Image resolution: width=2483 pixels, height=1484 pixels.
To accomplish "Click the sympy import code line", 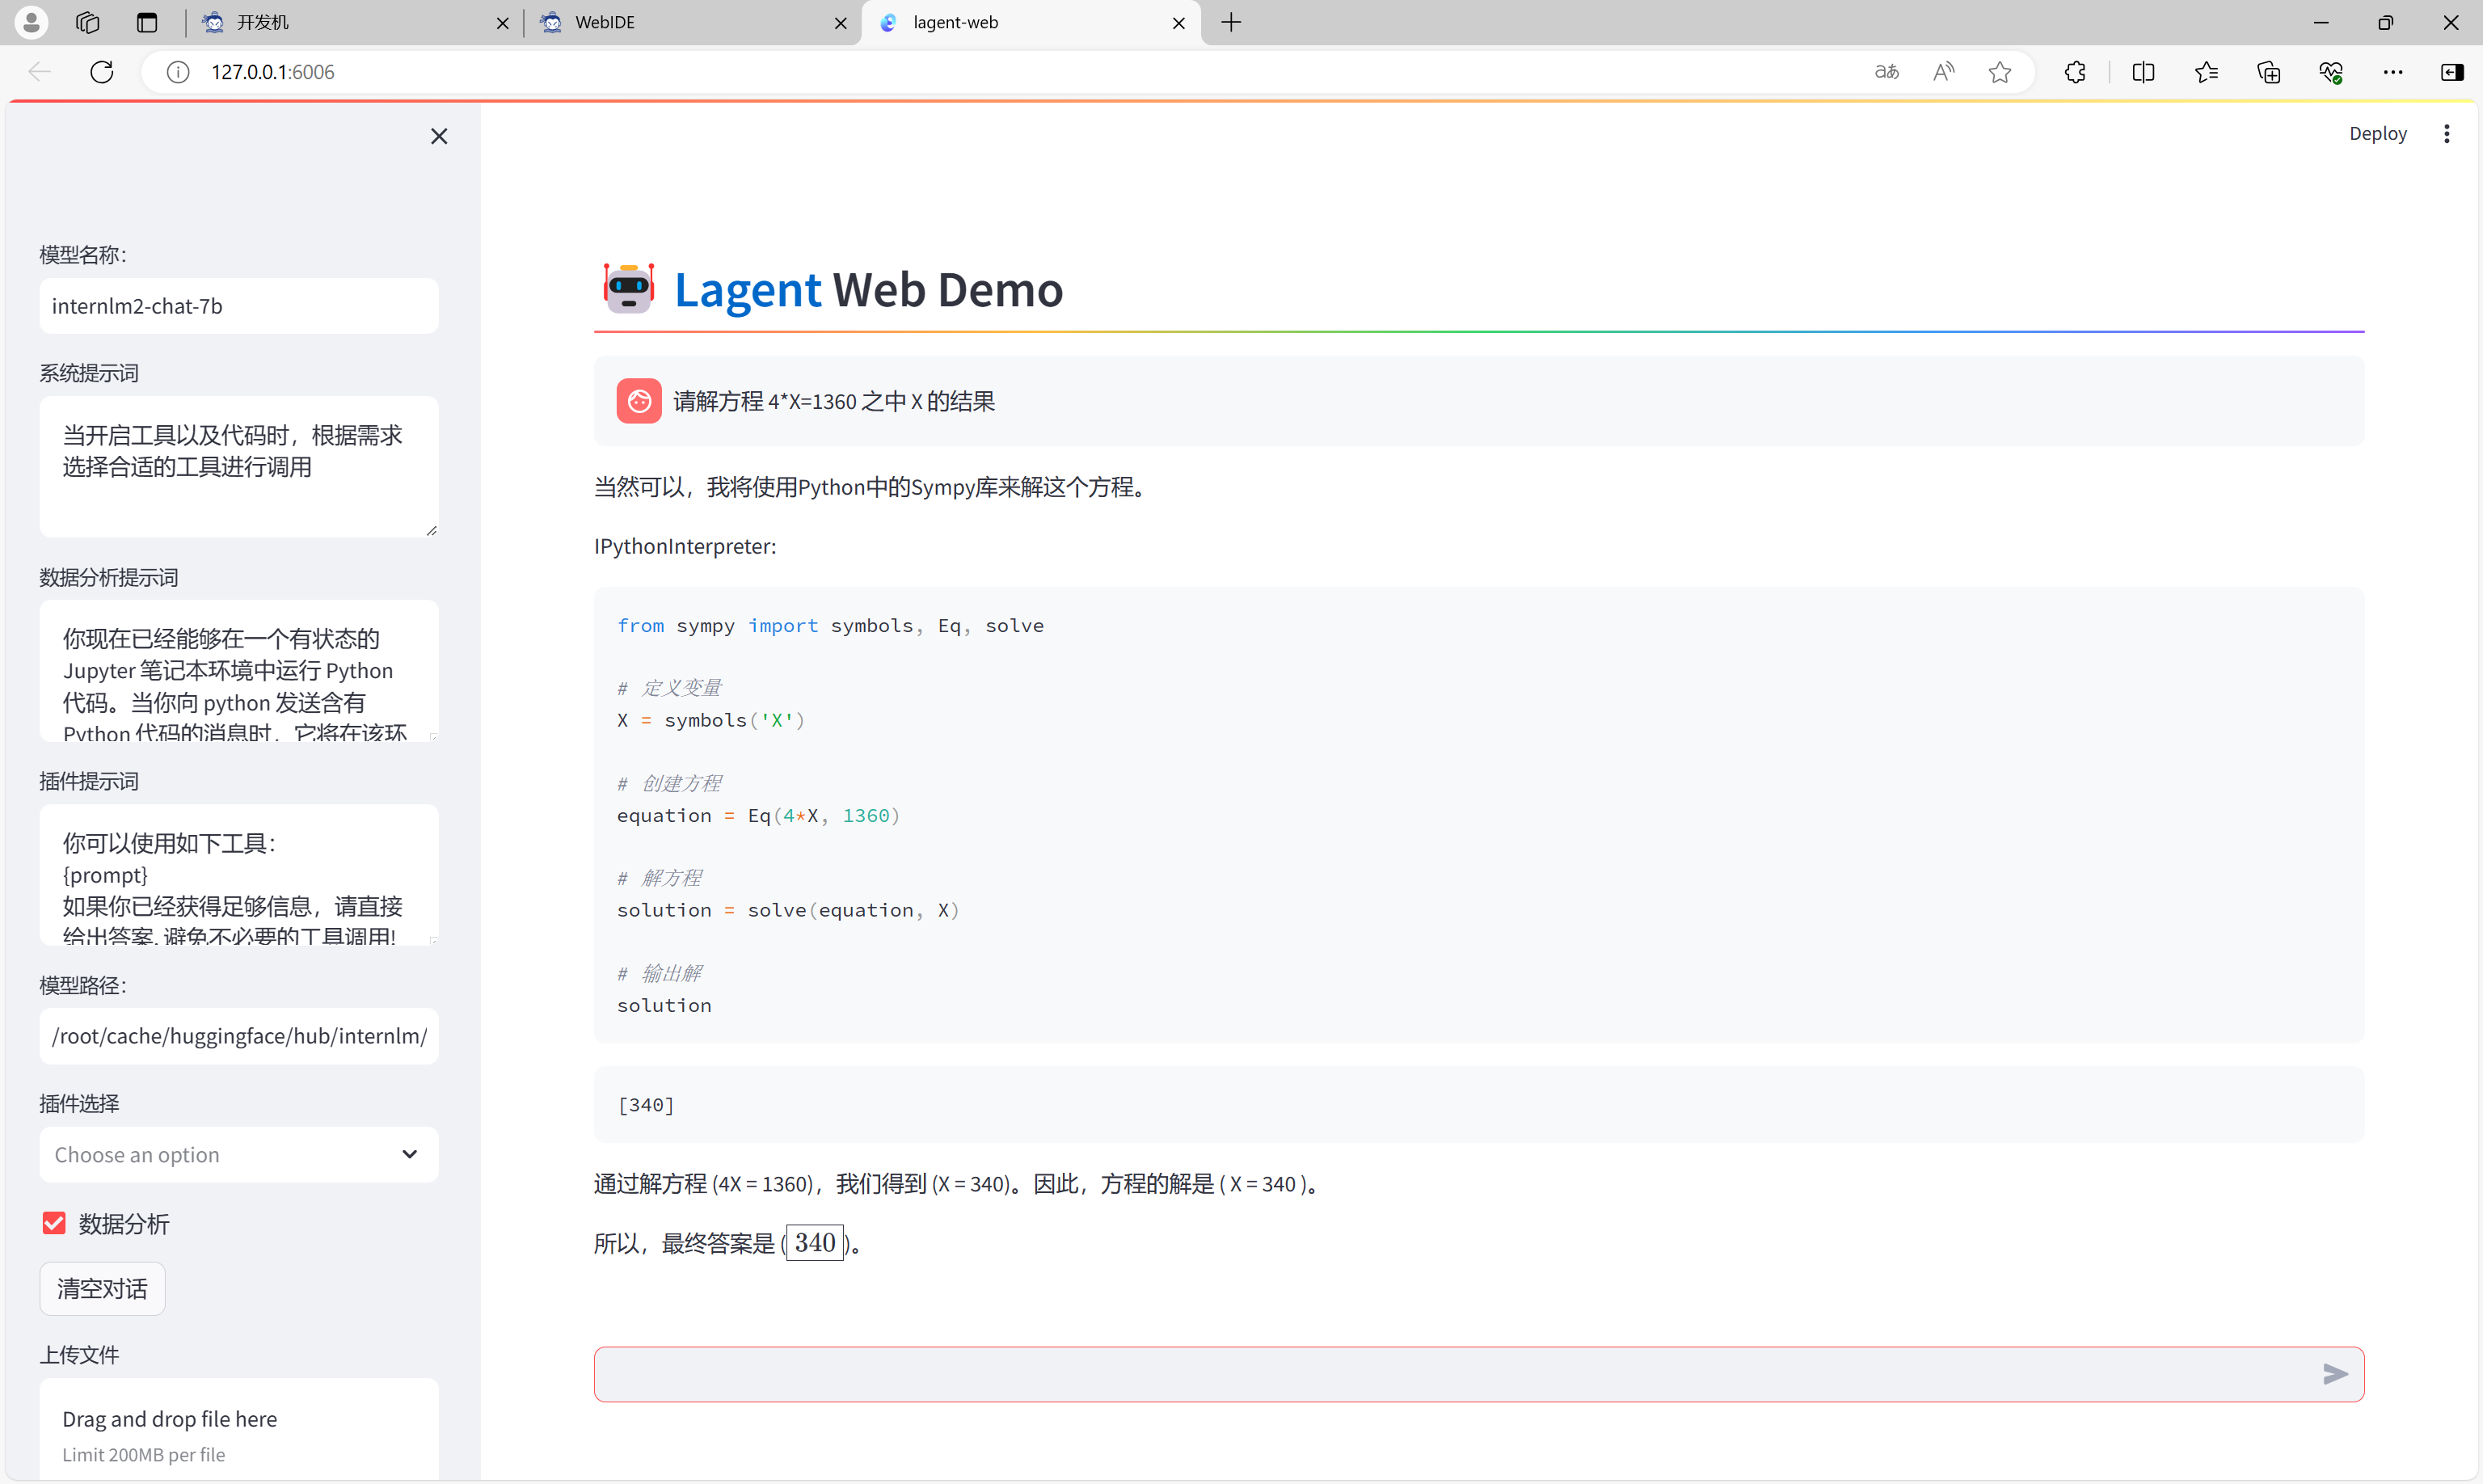I will click(x=830, y=626).
